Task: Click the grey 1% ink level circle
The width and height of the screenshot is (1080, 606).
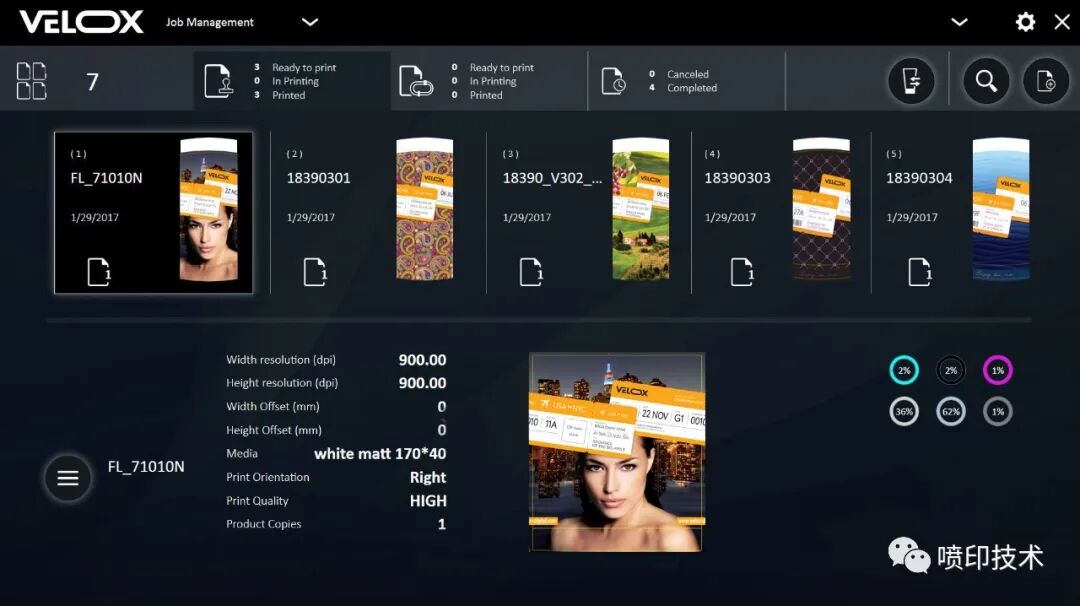Action: click(x=997, y=412)
